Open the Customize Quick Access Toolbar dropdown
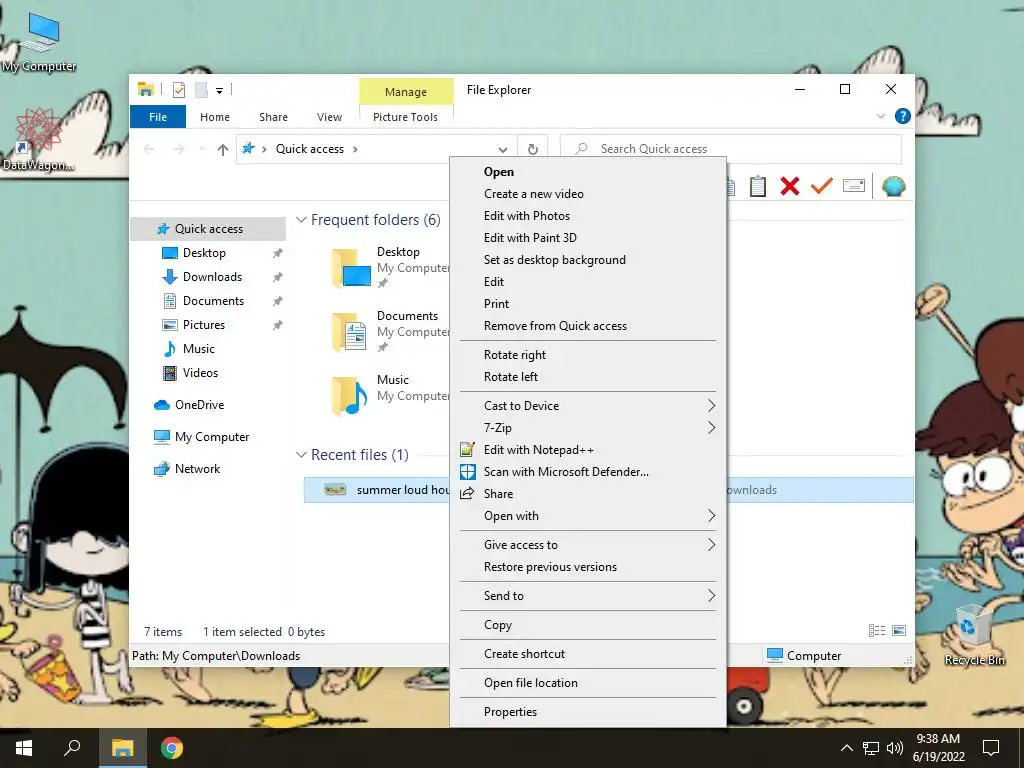The image size is (1024, 768). 219,91
